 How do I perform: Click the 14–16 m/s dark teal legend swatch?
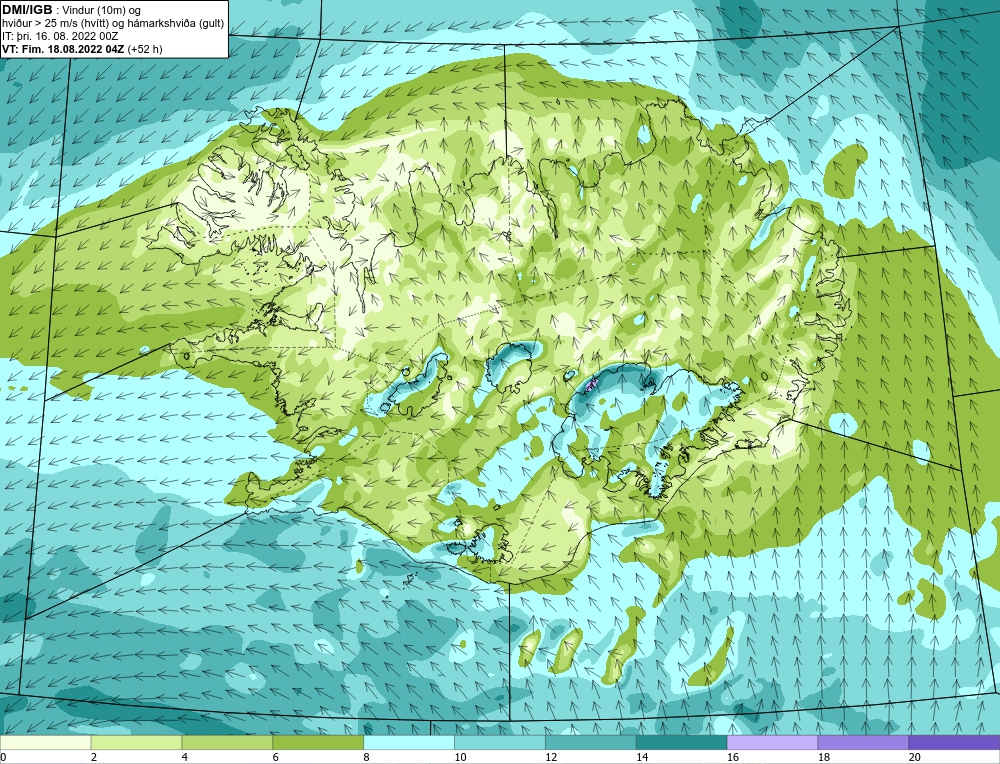point(681,742)
